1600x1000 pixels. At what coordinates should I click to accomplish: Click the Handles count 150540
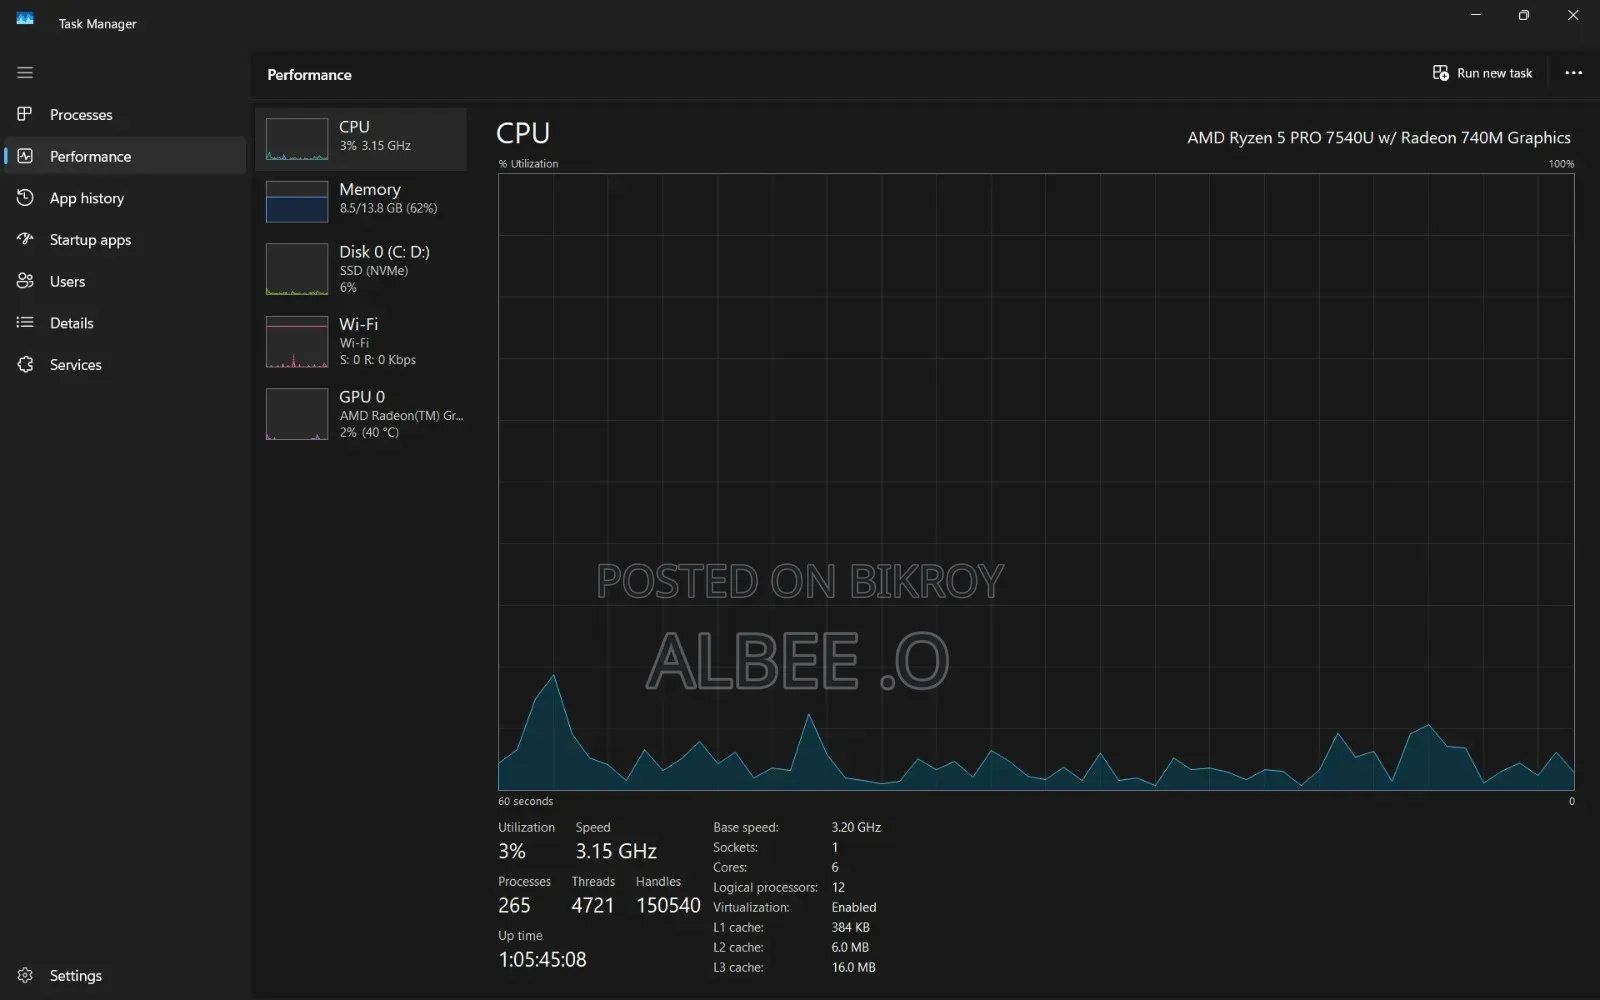(x=668, y=905)
